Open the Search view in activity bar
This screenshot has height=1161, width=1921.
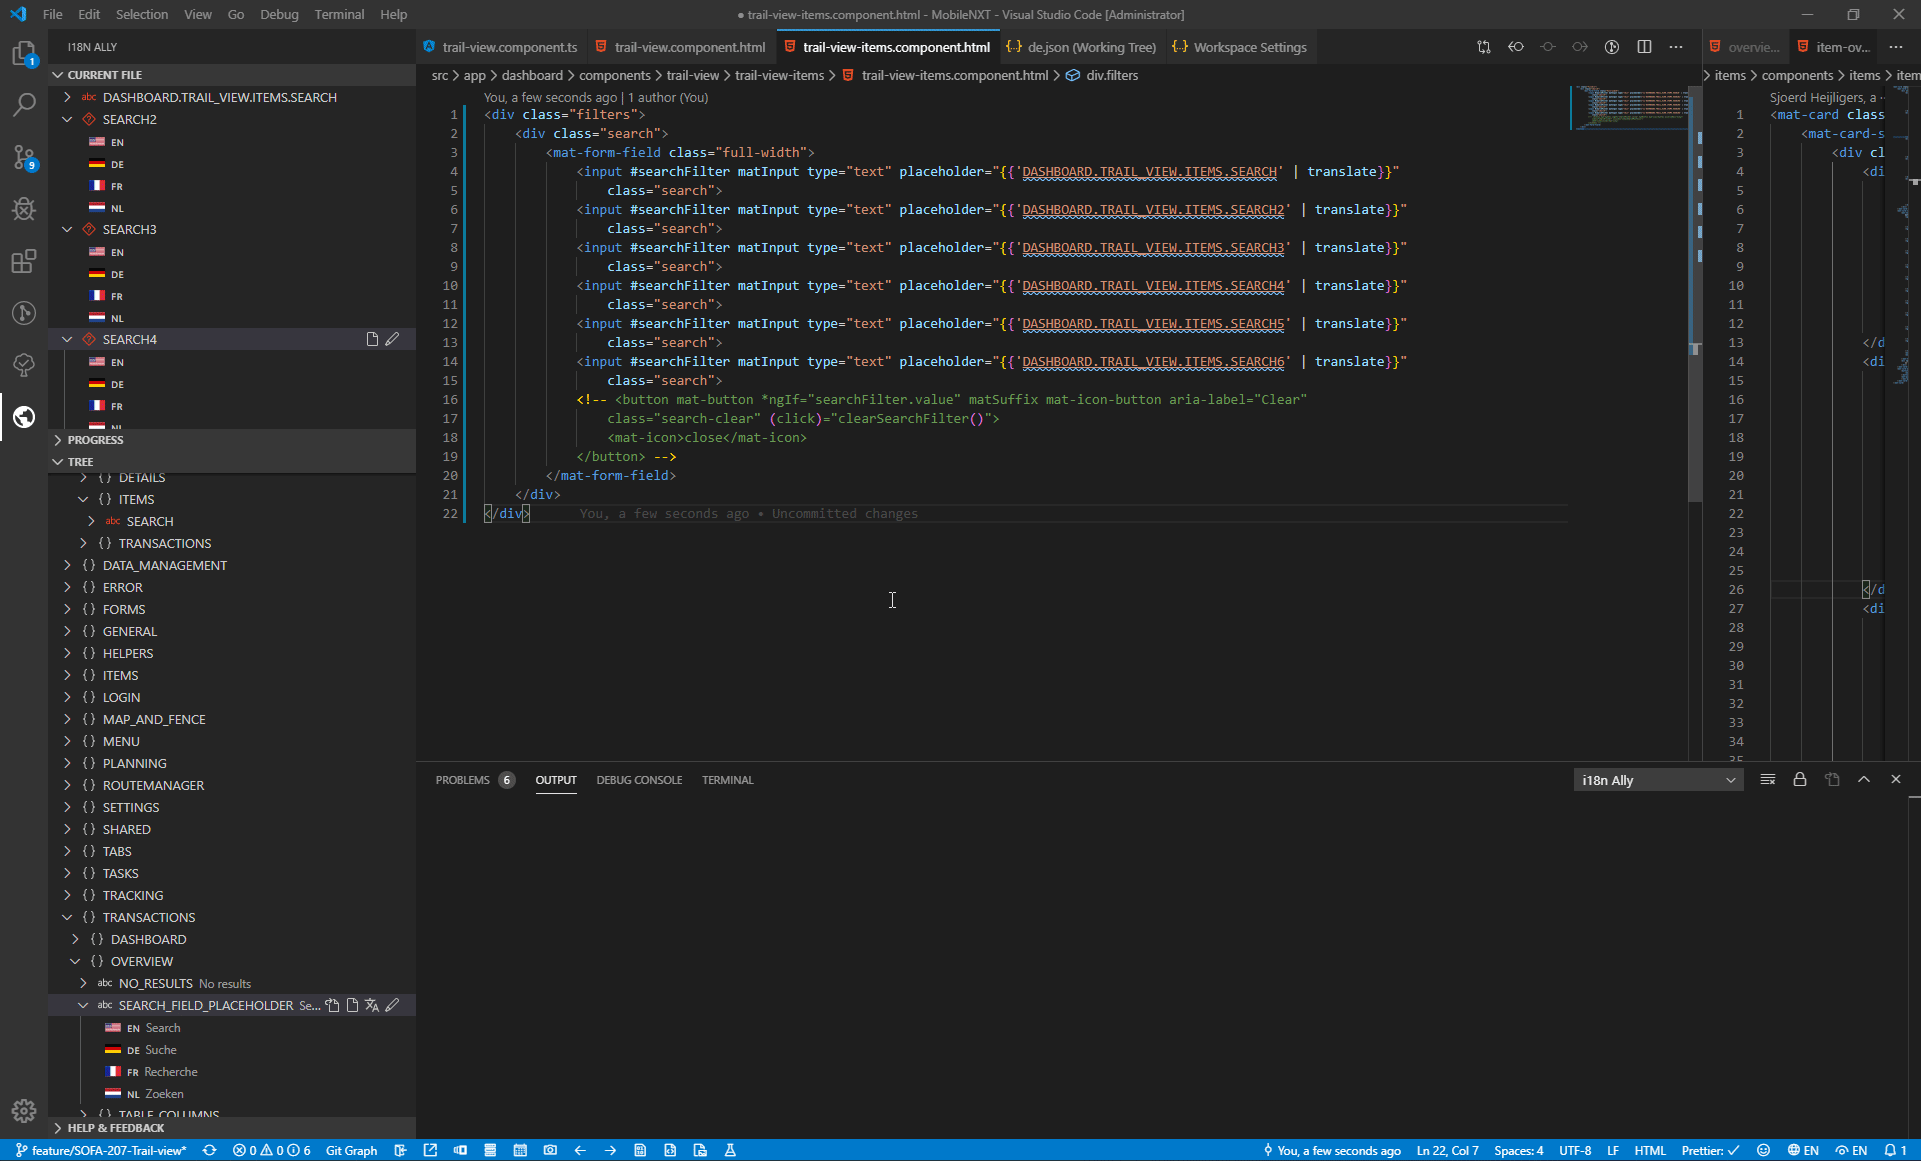point(24,104)
